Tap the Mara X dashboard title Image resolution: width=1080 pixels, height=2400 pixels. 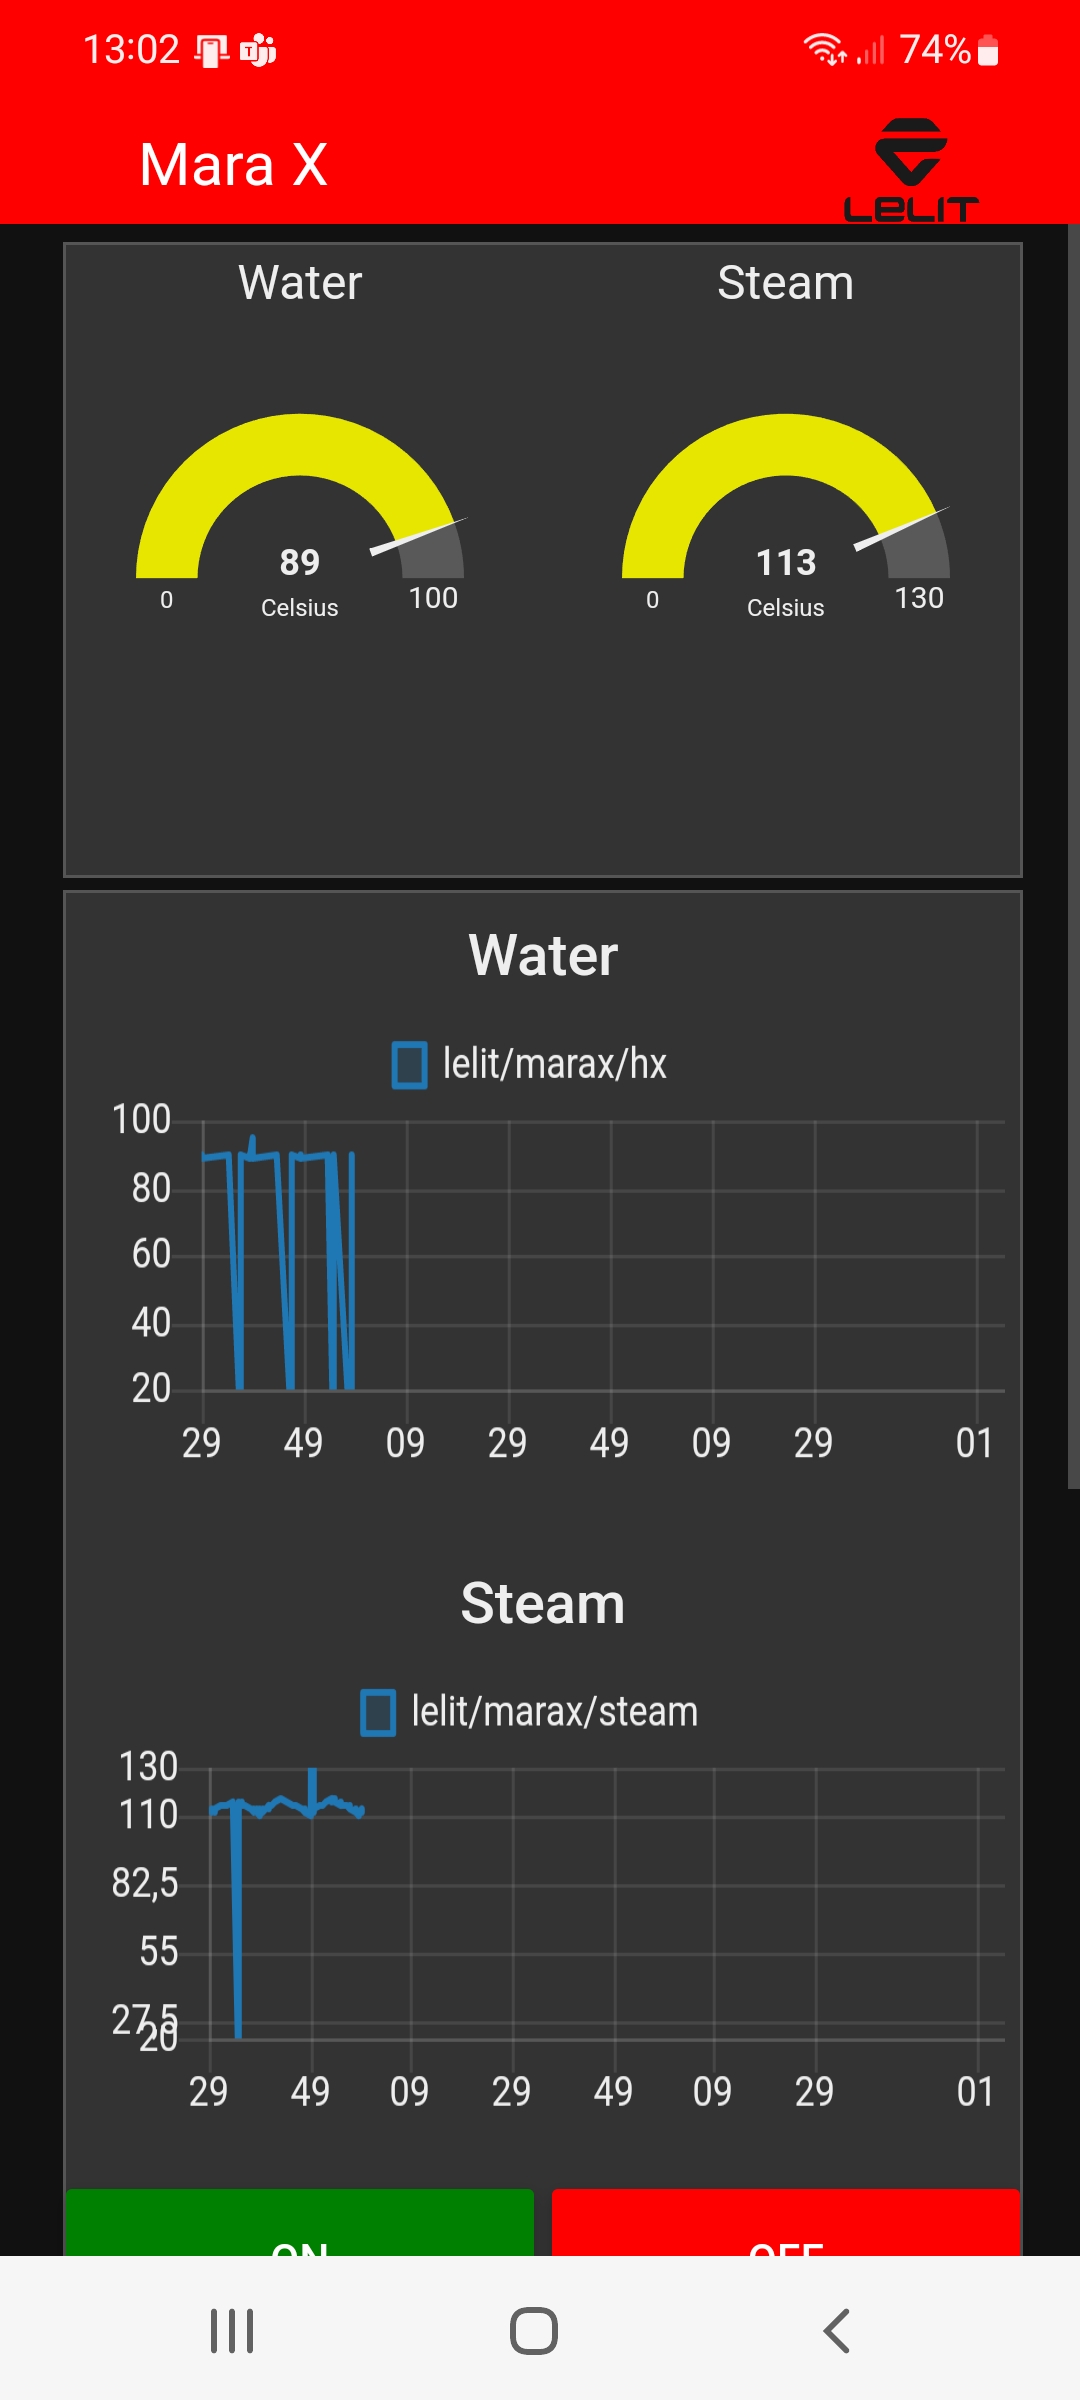(x=234, y=165)
